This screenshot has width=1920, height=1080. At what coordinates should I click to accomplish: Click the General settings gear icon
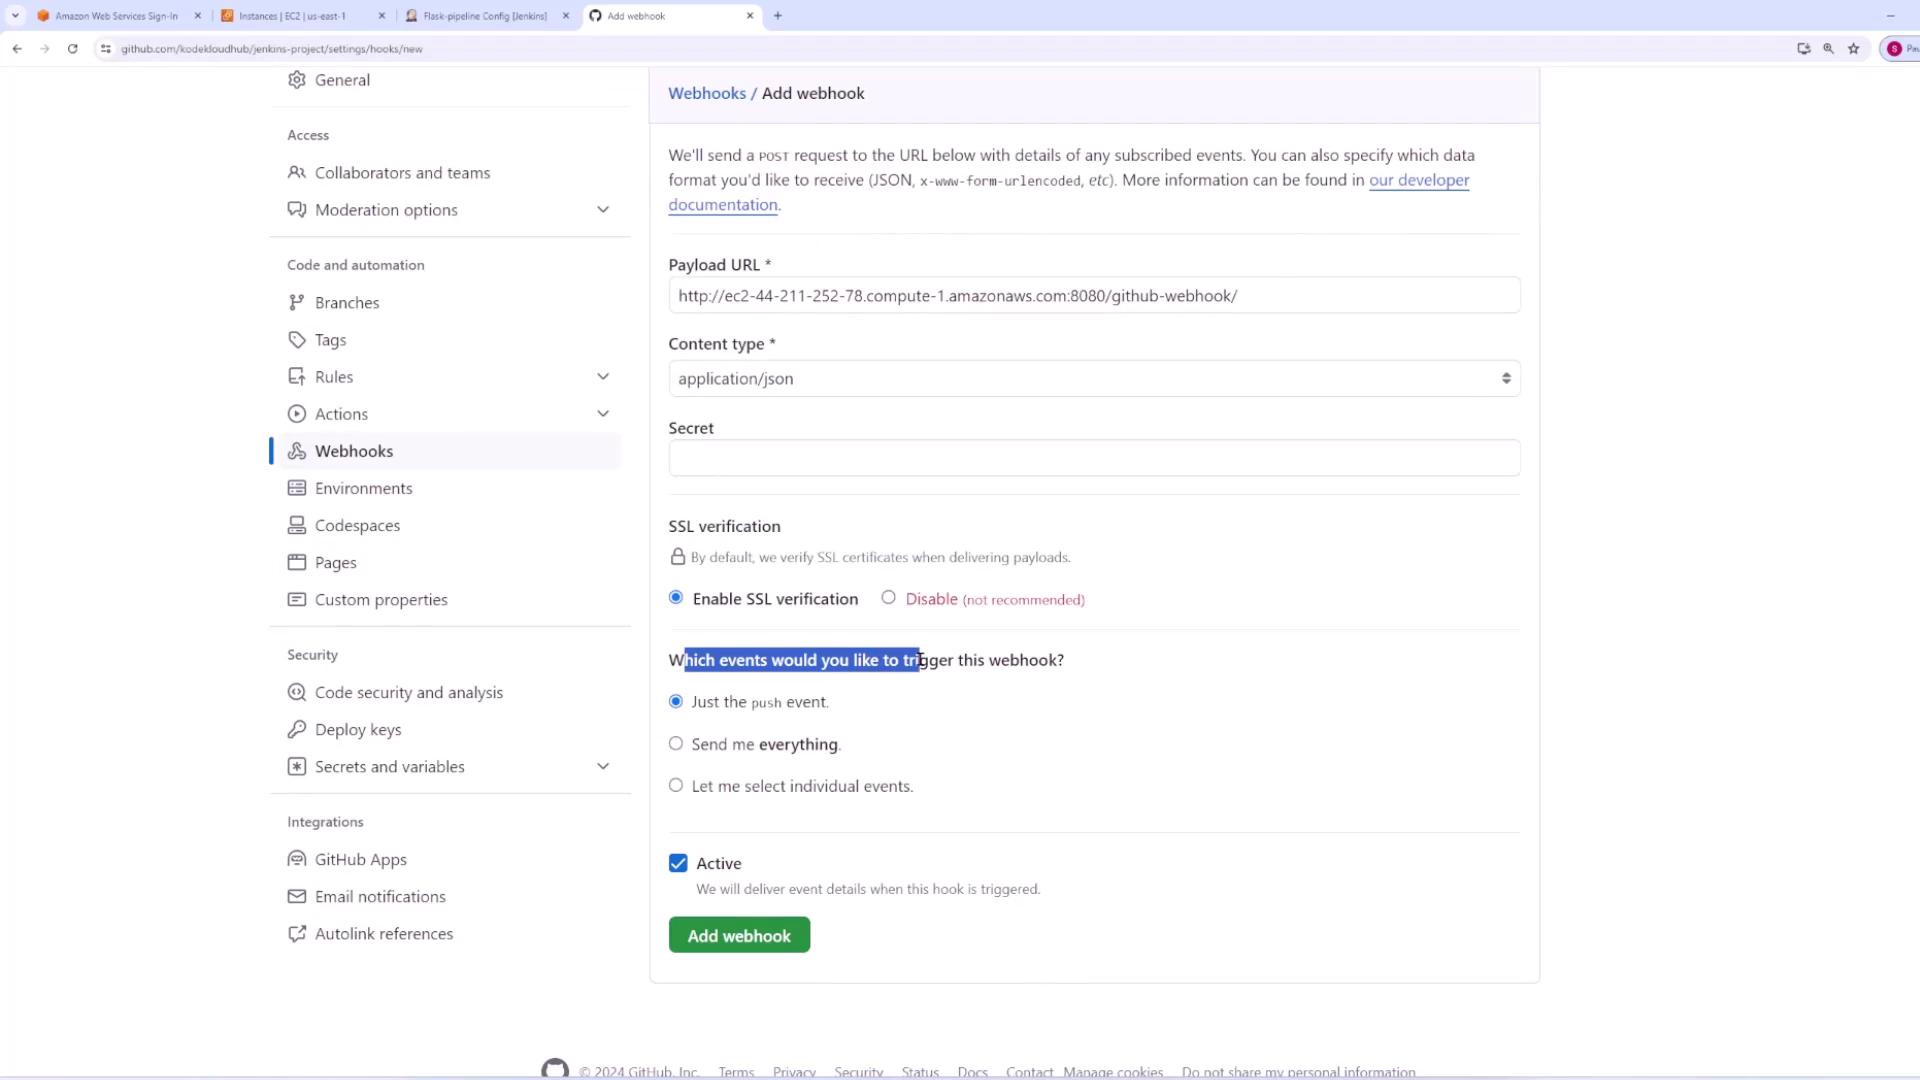[297, 80]
